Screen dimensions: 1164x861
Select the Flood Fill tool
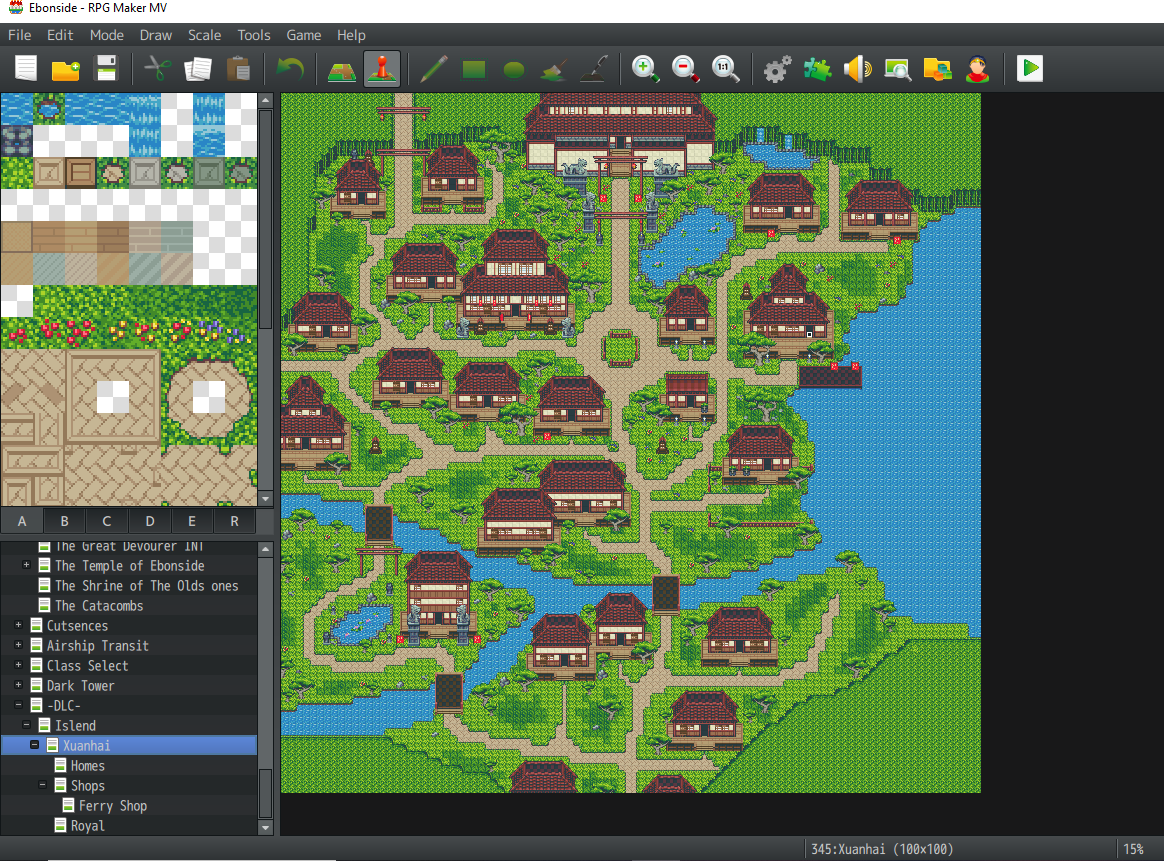[553, 69]
